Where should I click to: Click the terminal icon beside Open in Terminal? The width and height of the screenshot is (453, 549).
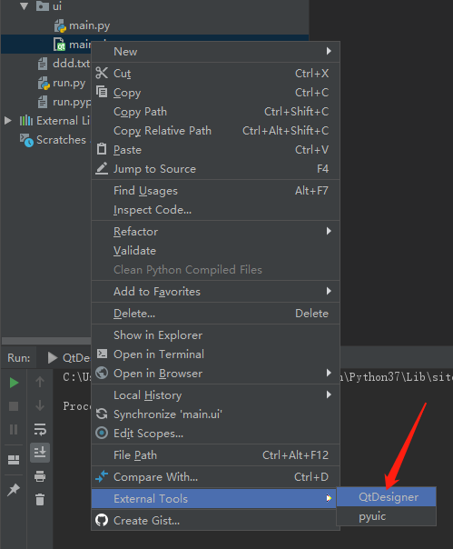point(102,354)
